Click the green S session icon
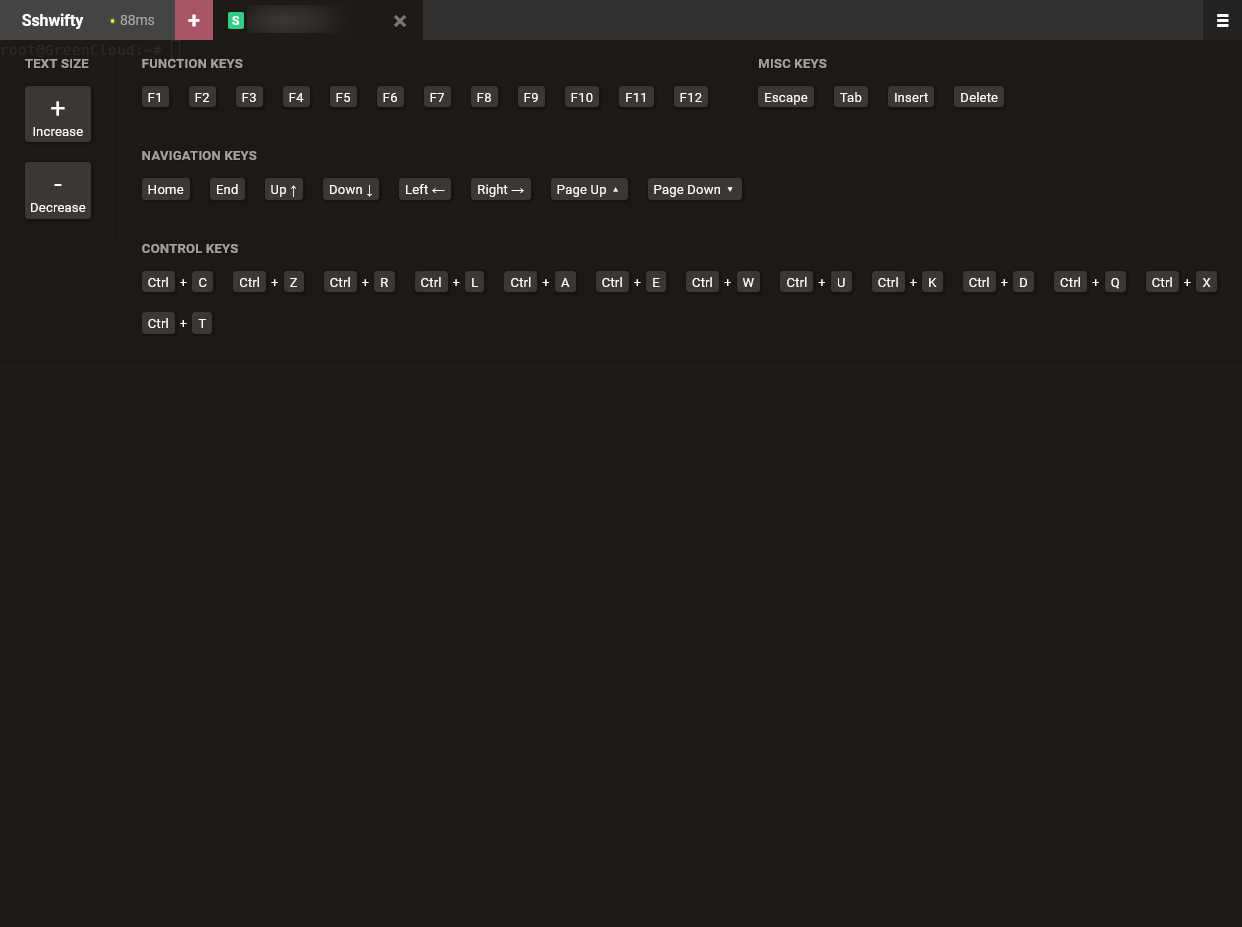 coord(236,20)
